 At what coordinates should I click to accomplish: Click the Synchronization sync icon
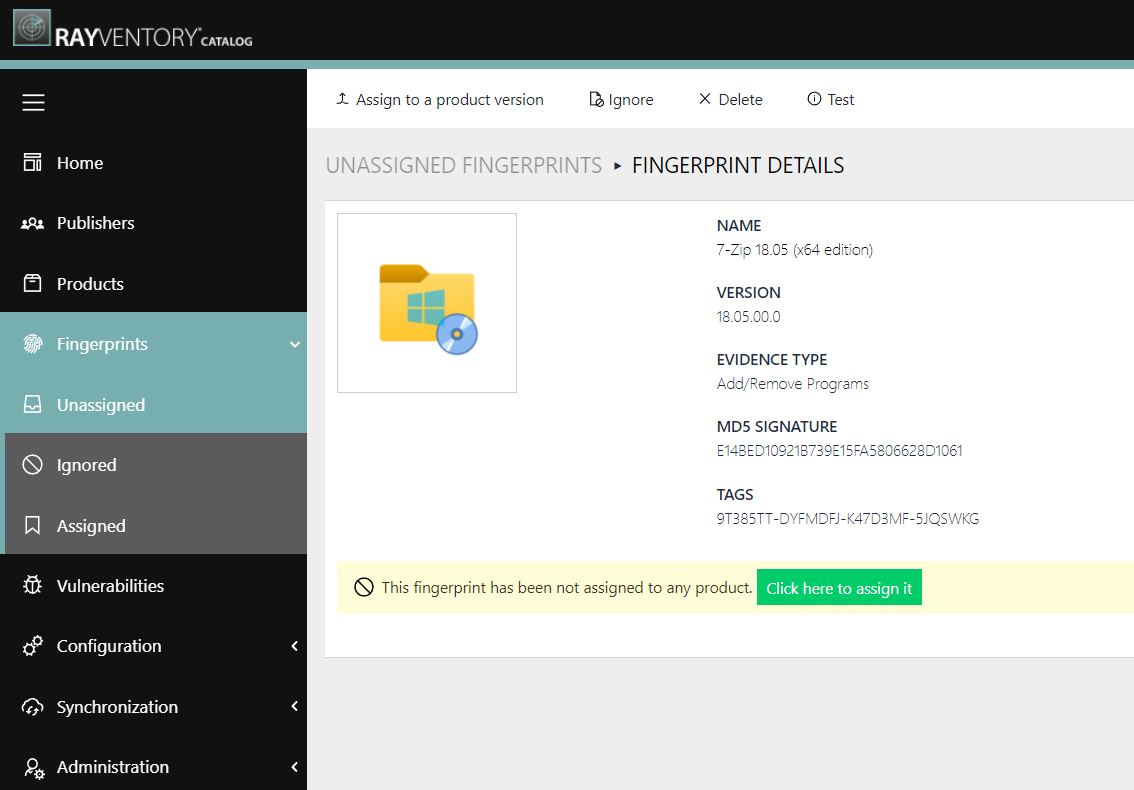33,706
